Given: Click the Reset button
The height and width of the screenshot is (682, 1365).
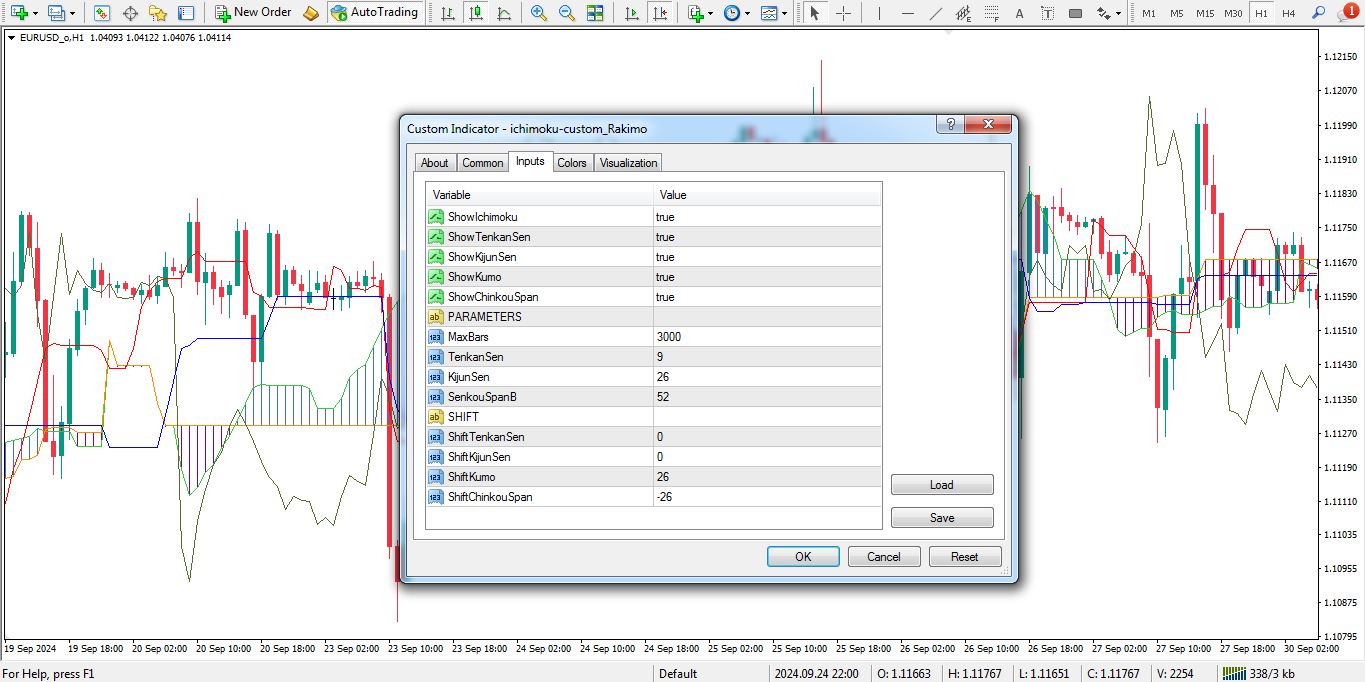Looking at the screenshot, I should [x=964, y=557].
